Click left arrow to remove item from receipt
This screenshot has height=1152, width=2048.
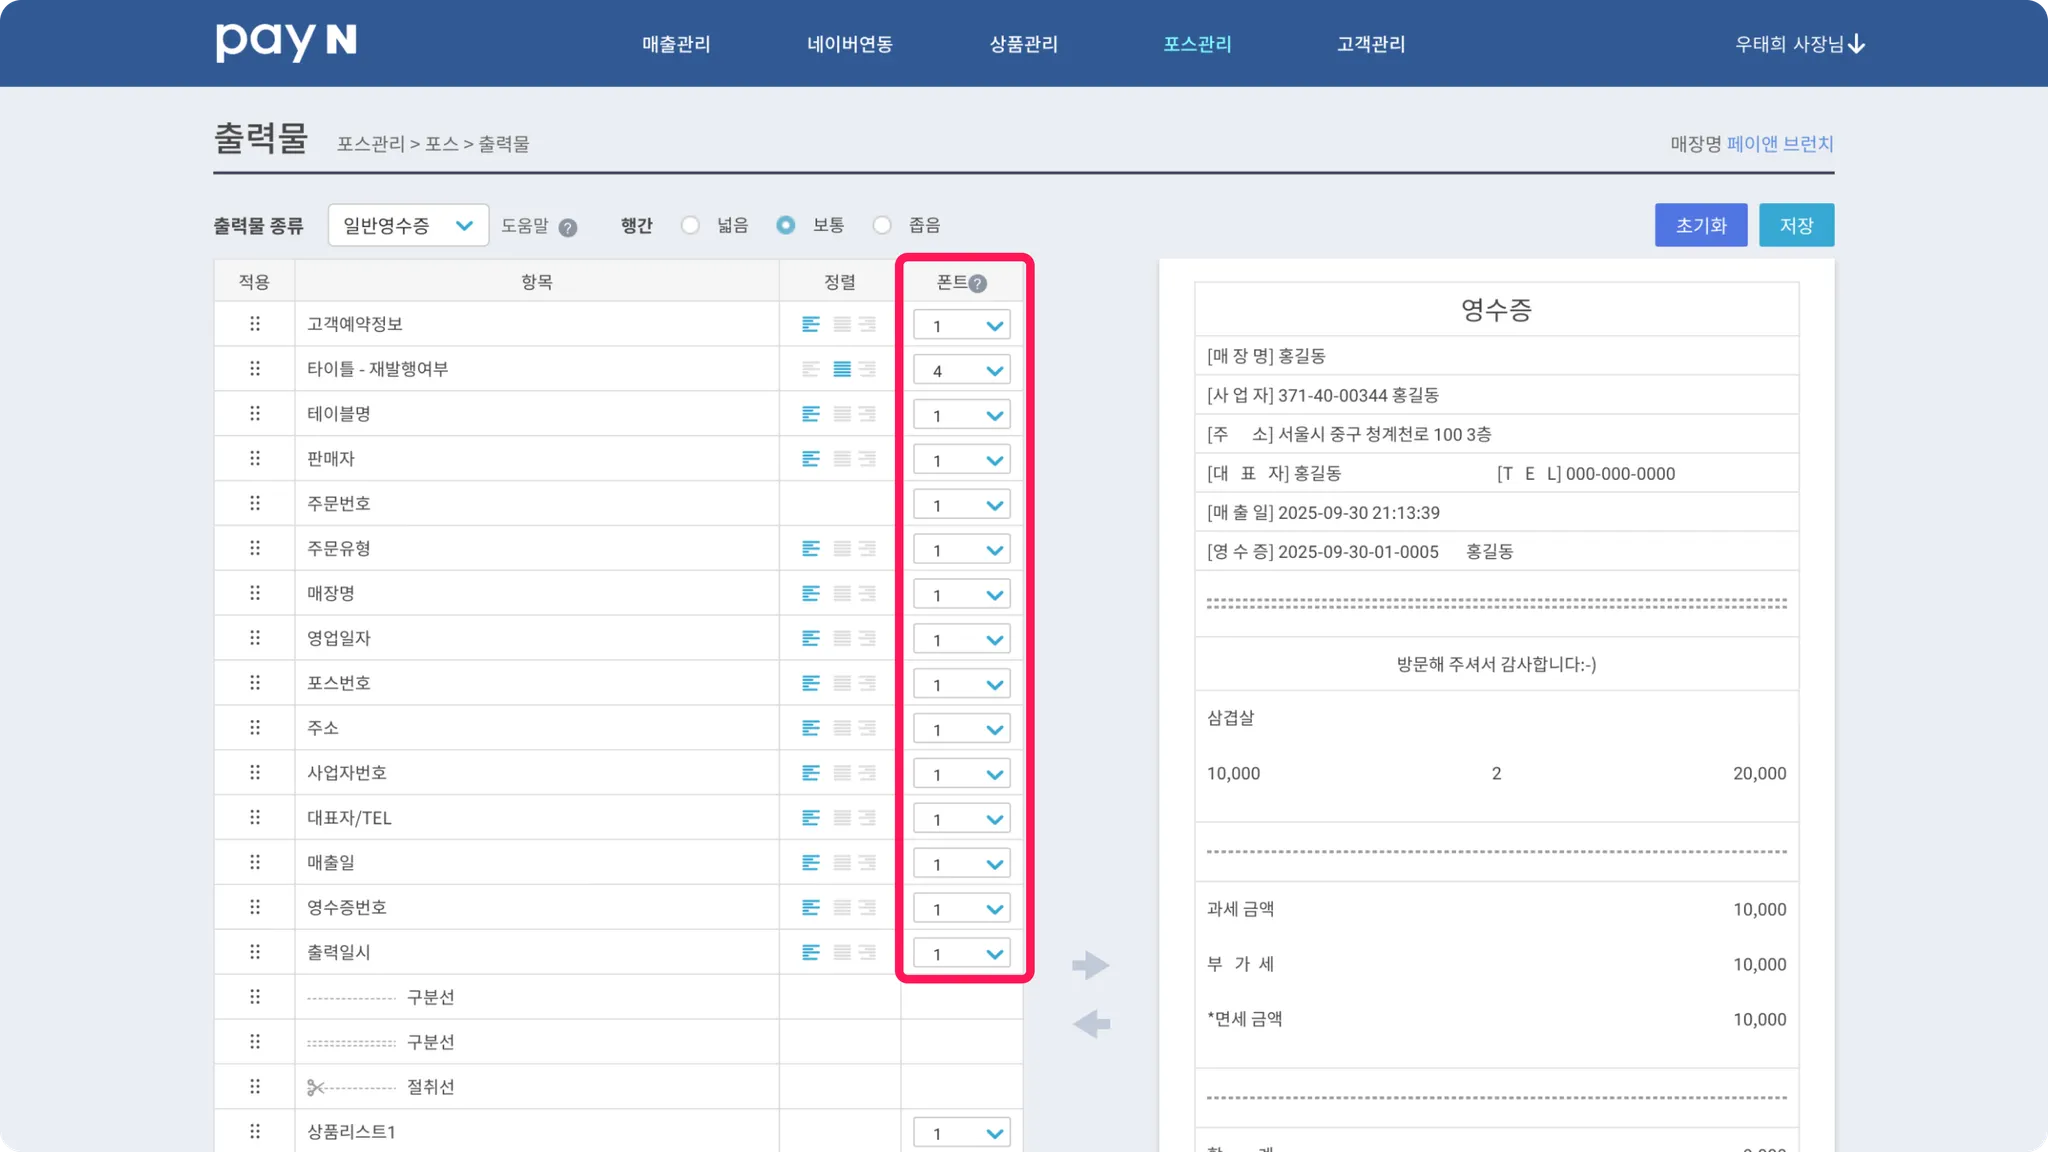[1091, 1023]
